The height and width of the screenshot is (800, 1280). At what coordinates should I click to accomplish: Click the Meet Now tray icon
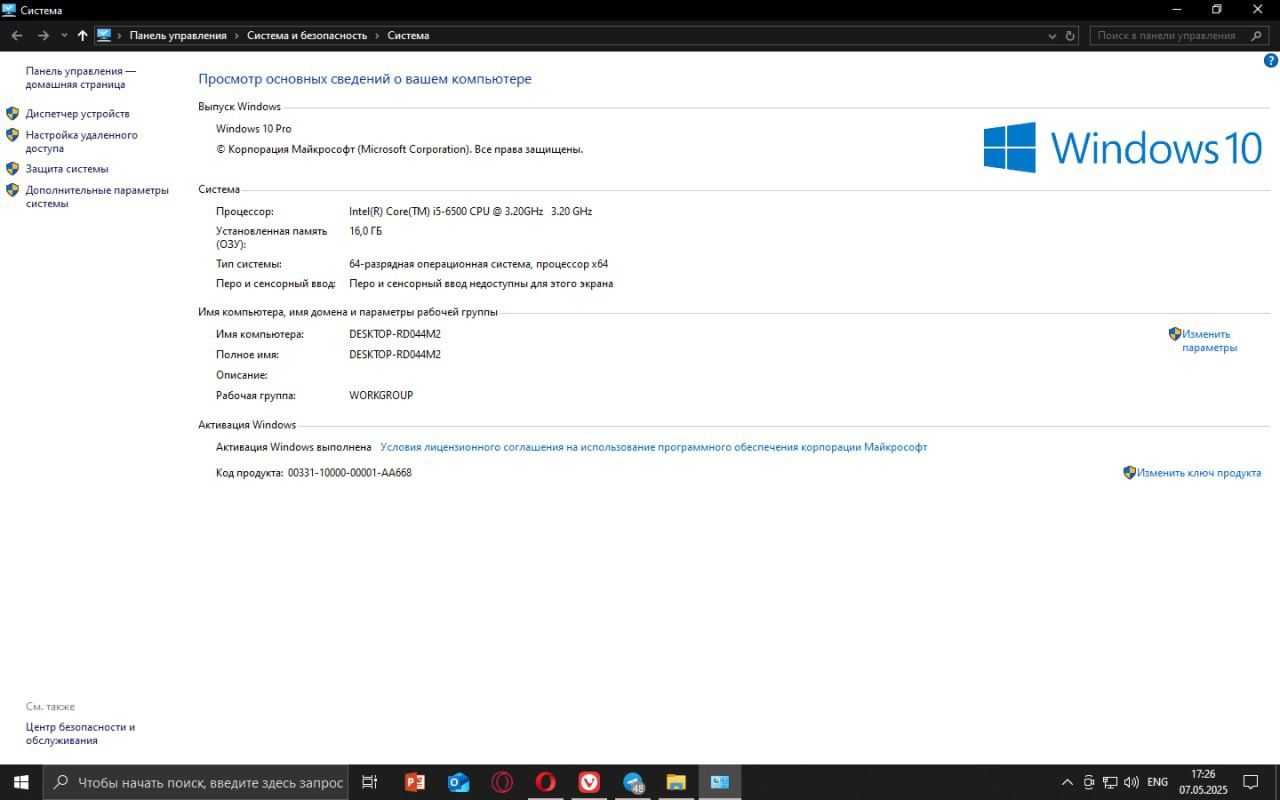tap(1089, 782)
